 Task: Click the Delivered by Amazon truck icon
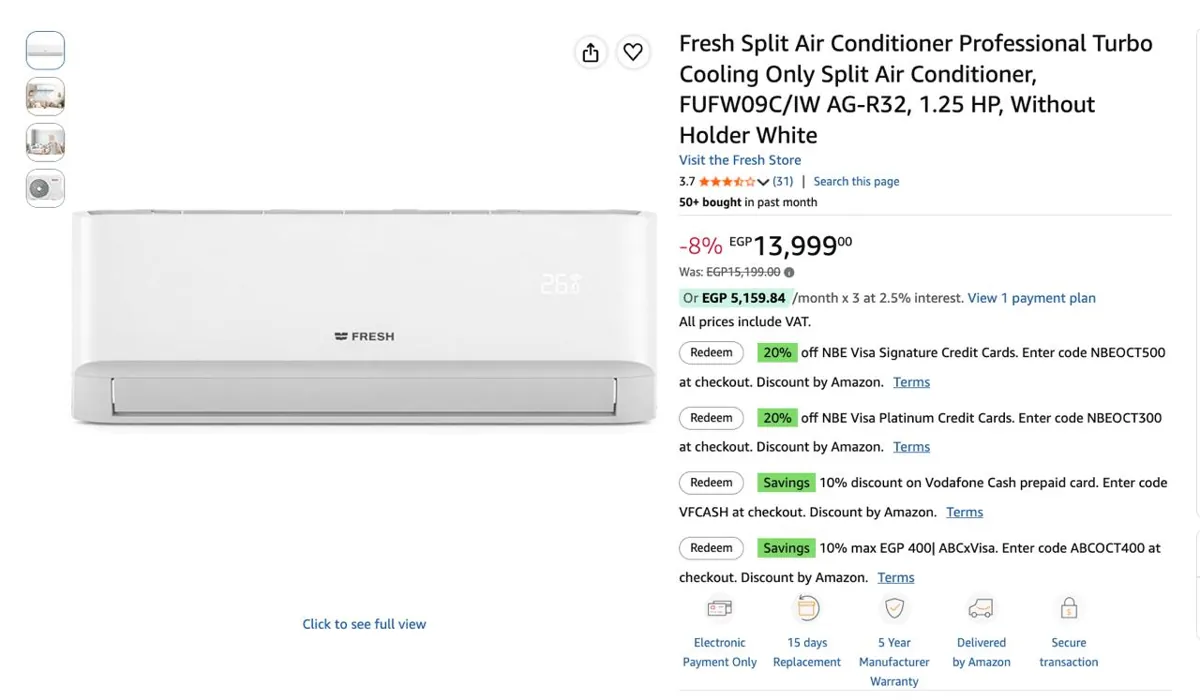pos(981,608)
